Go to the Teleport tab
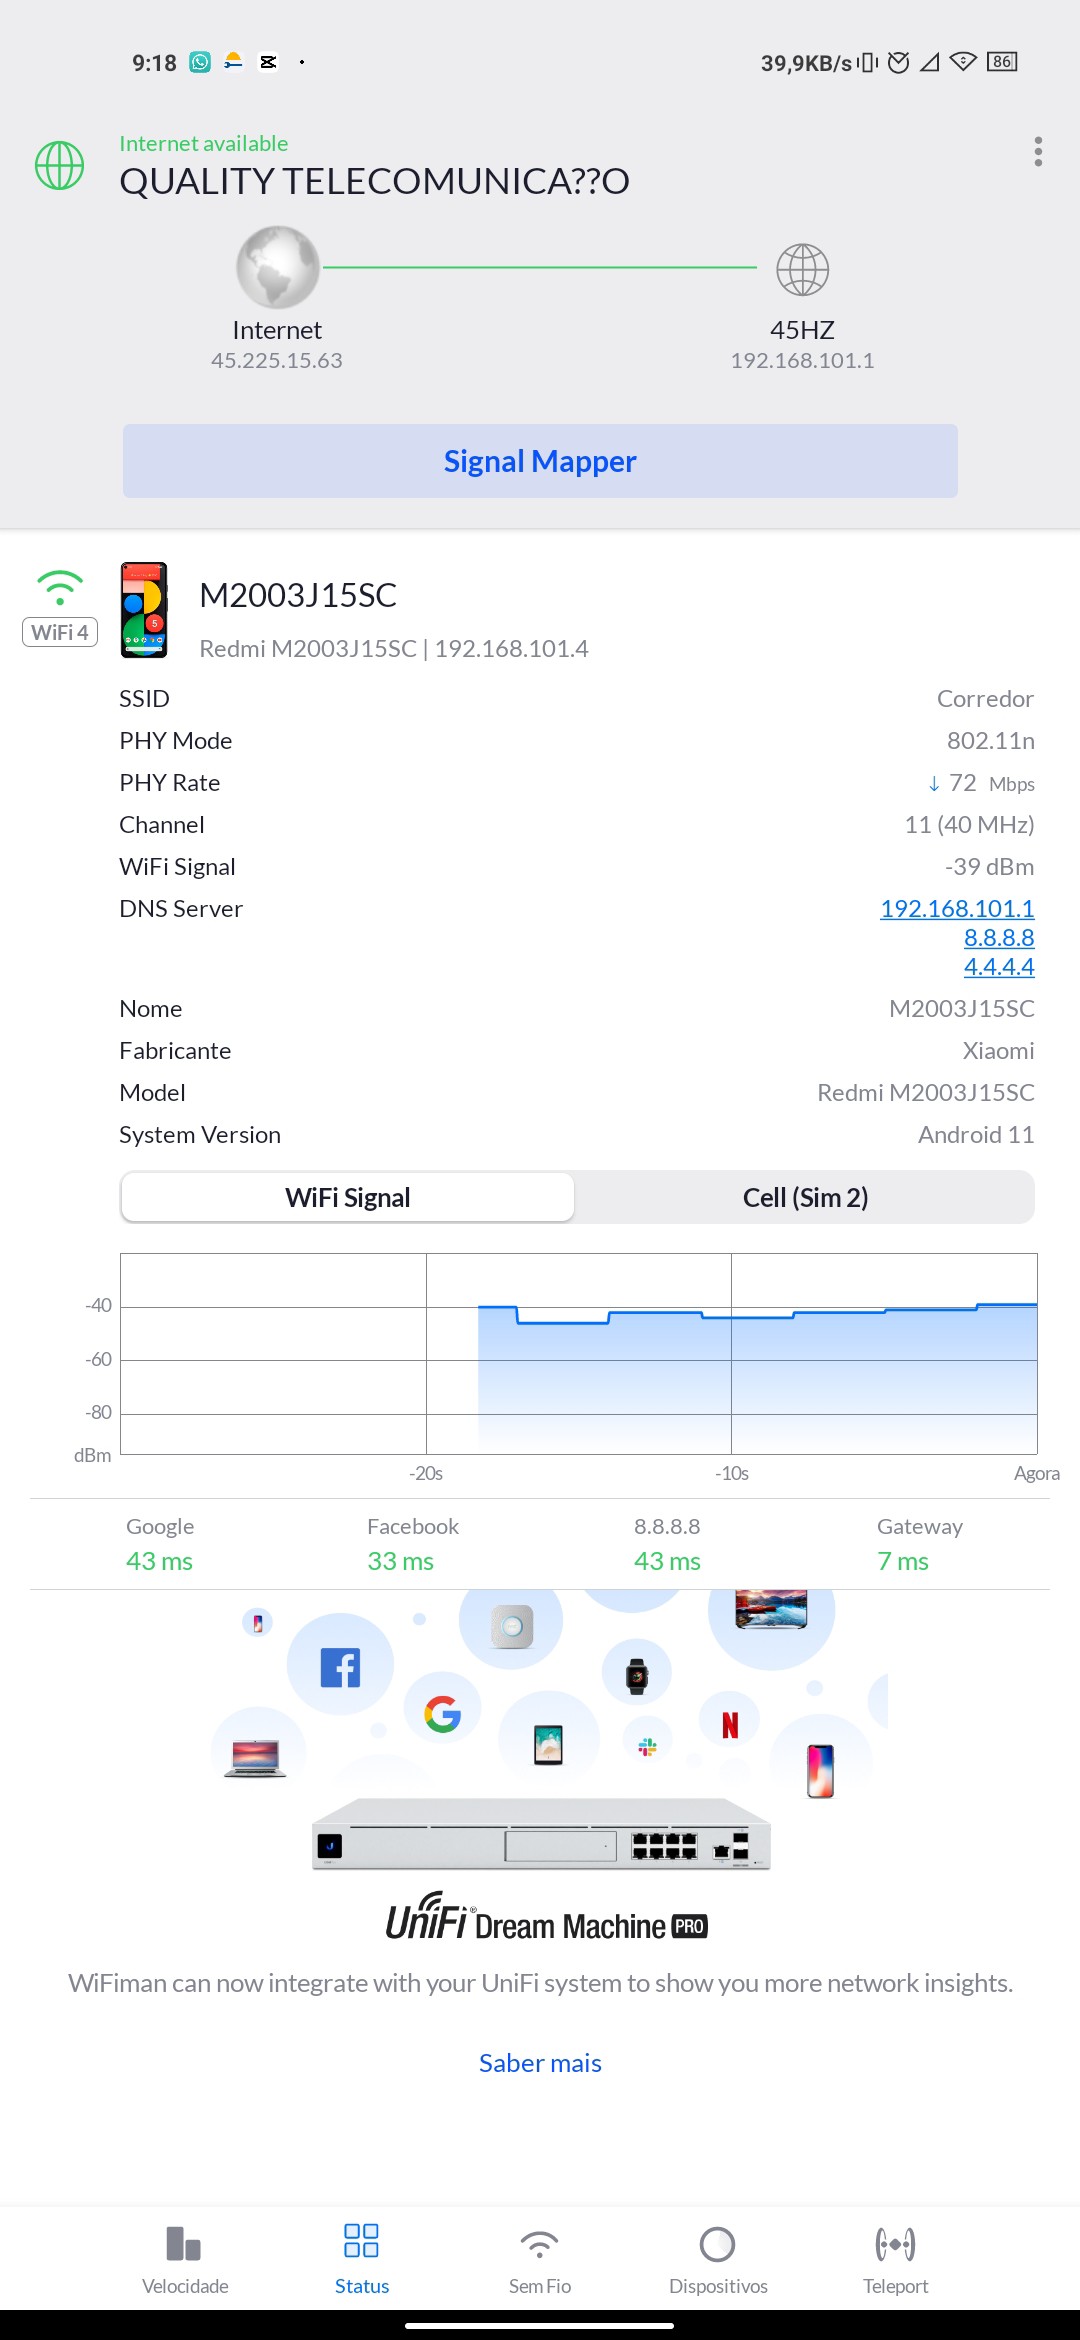 pyautogui.click(x=895, y=2258)
